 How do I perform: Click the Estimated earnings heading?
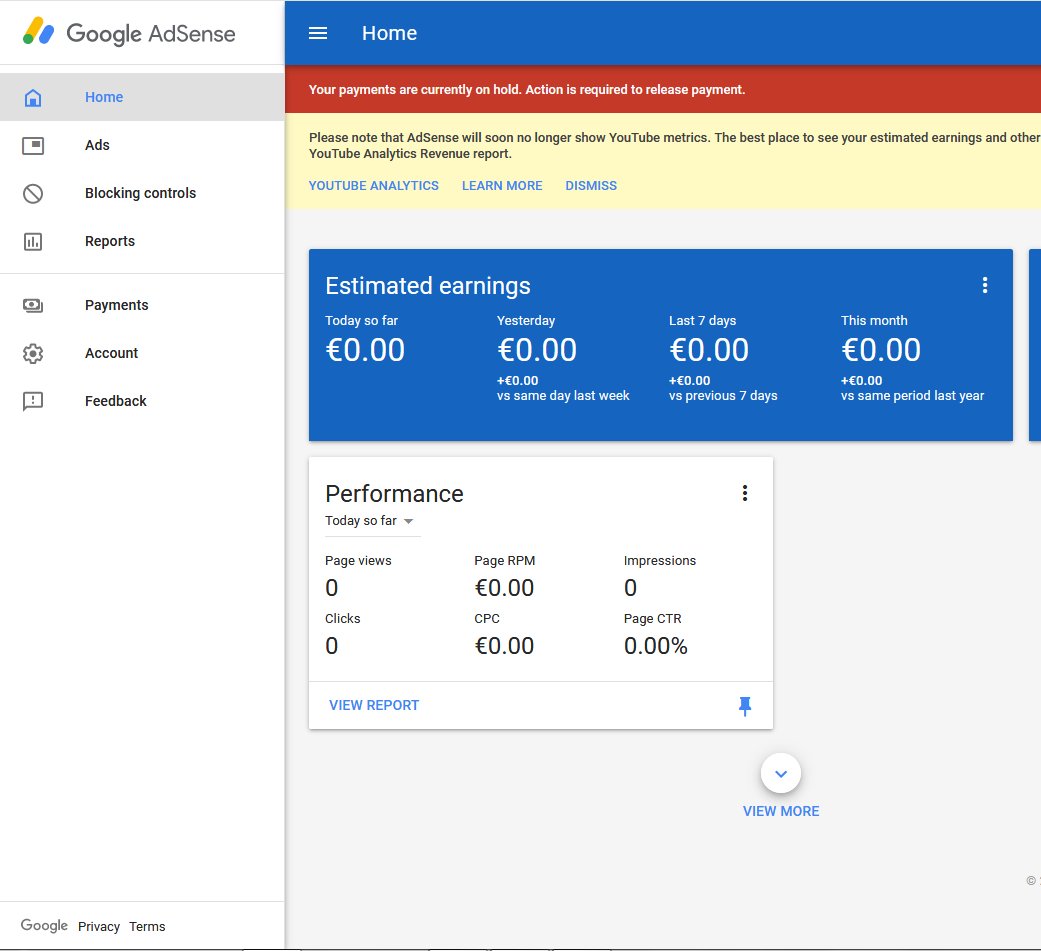pos(428,286)
